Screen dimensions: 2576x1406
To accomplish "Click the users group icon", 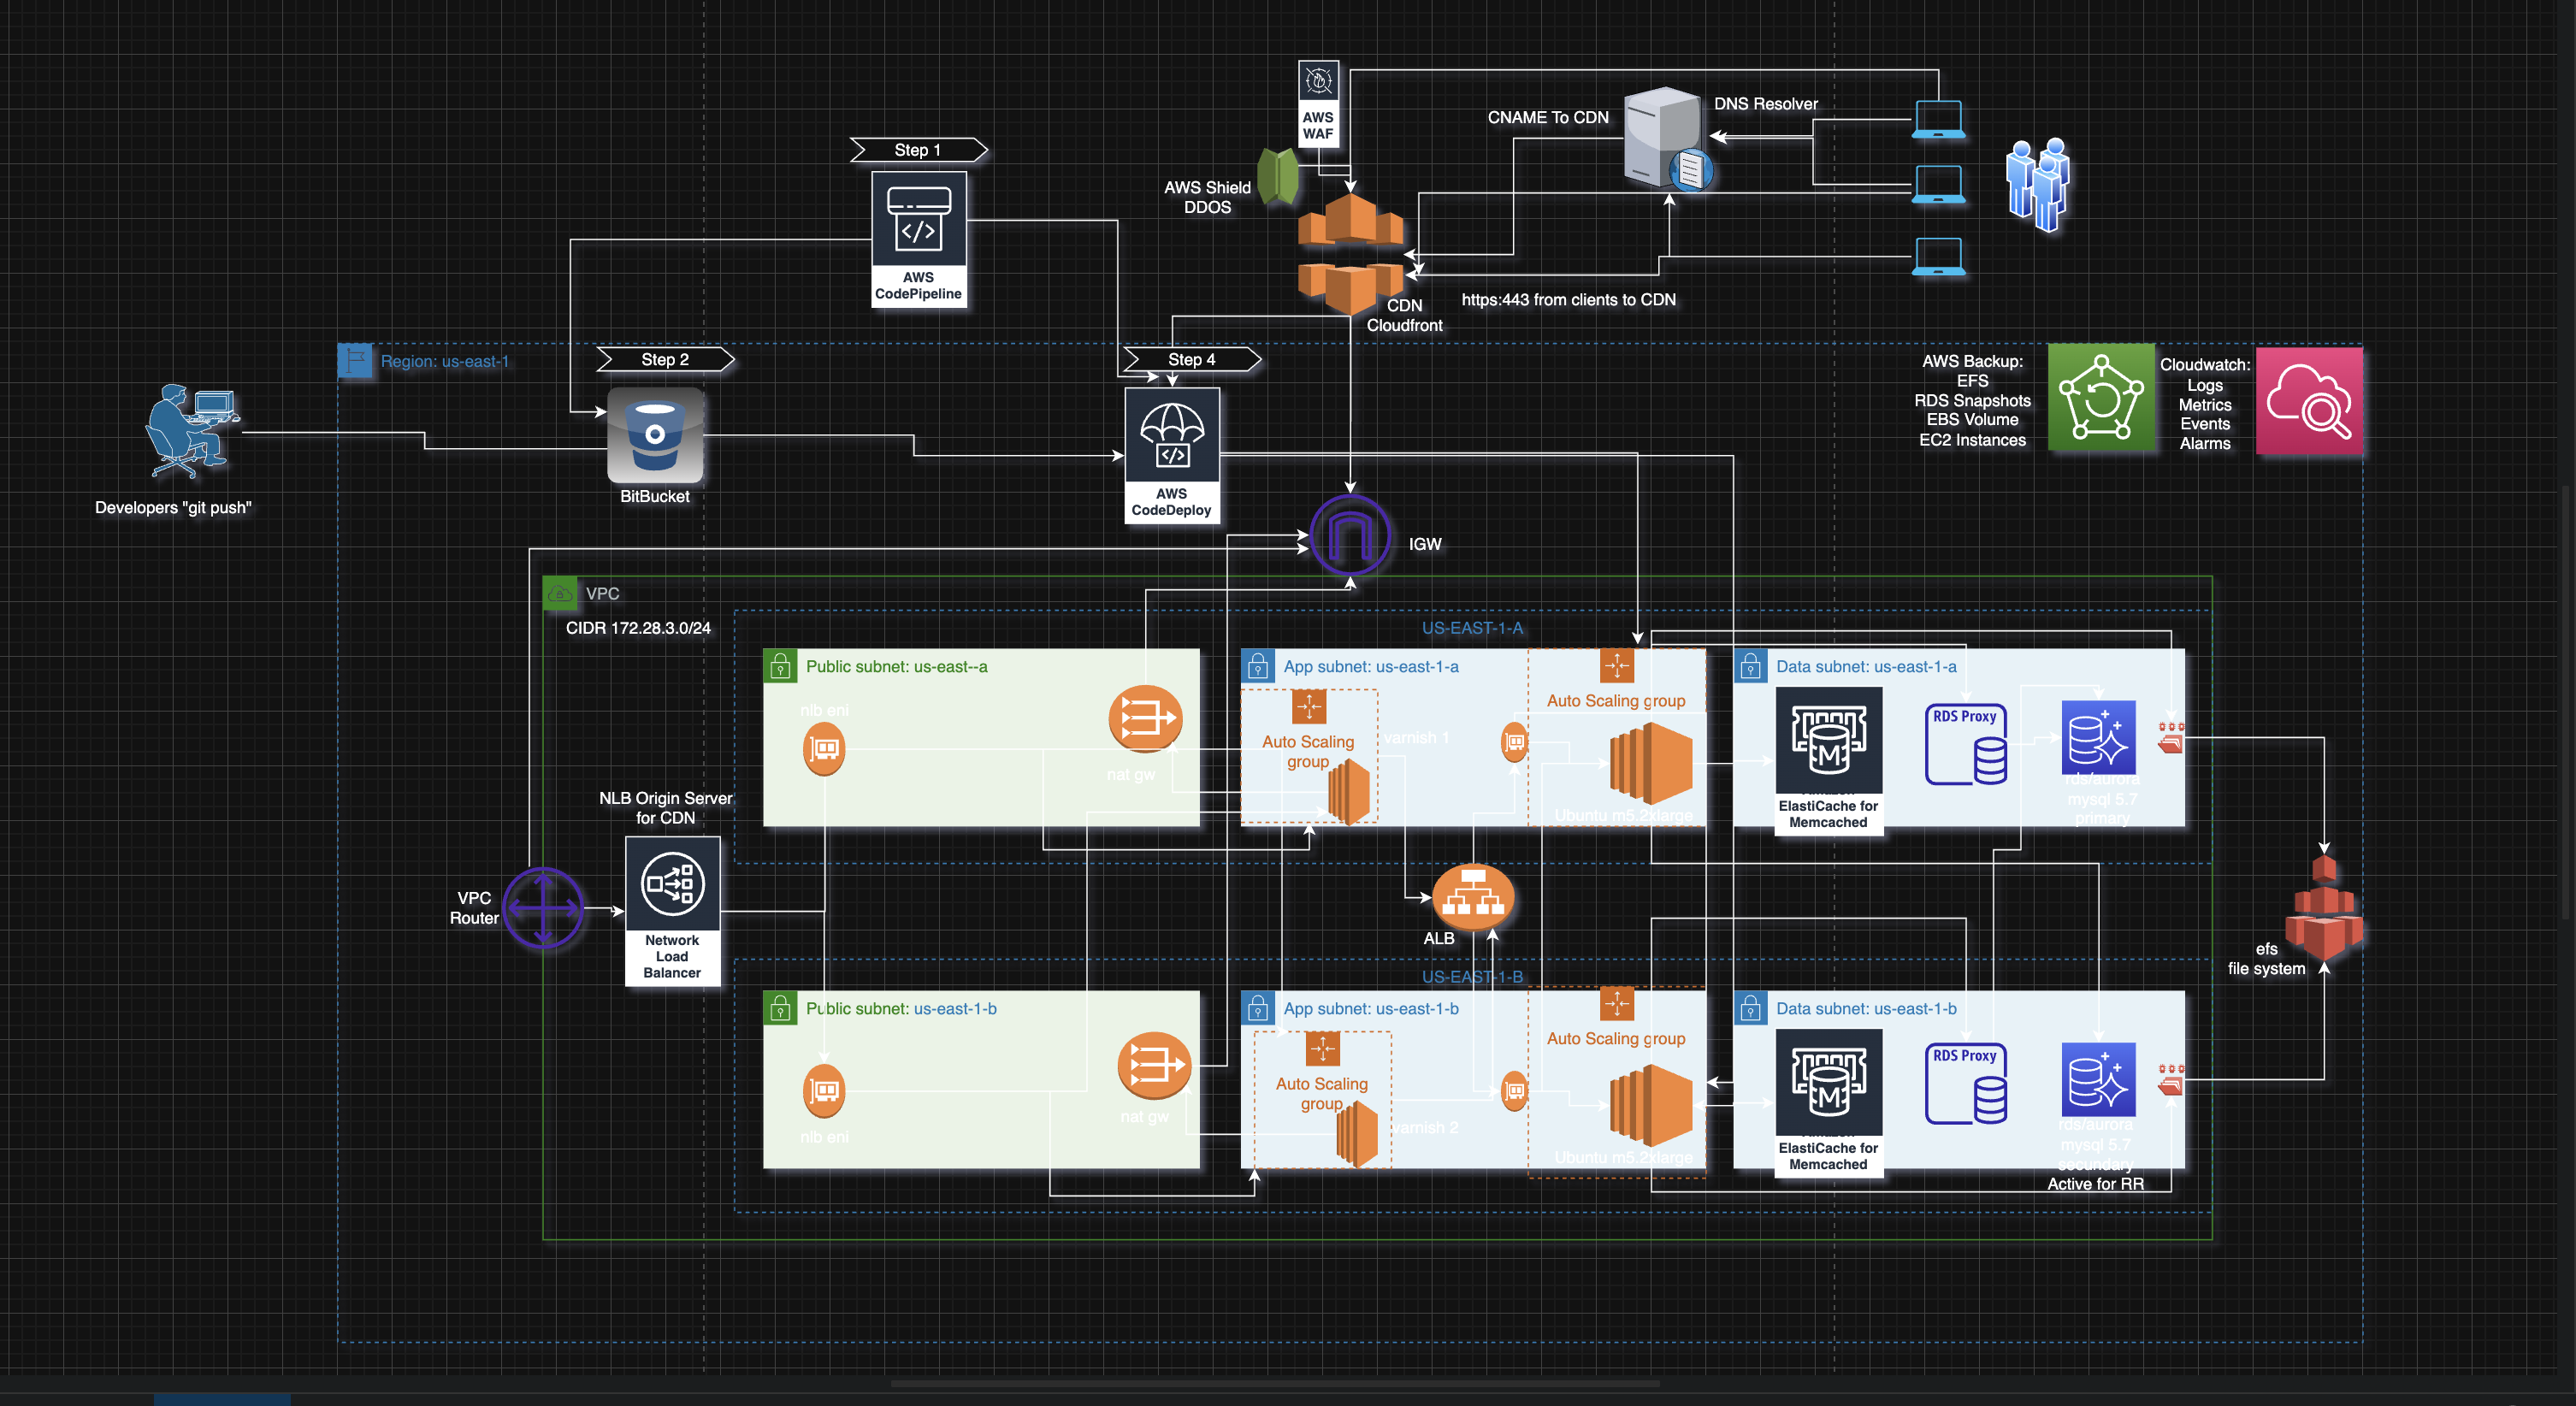I will (x=2038, y=185).
